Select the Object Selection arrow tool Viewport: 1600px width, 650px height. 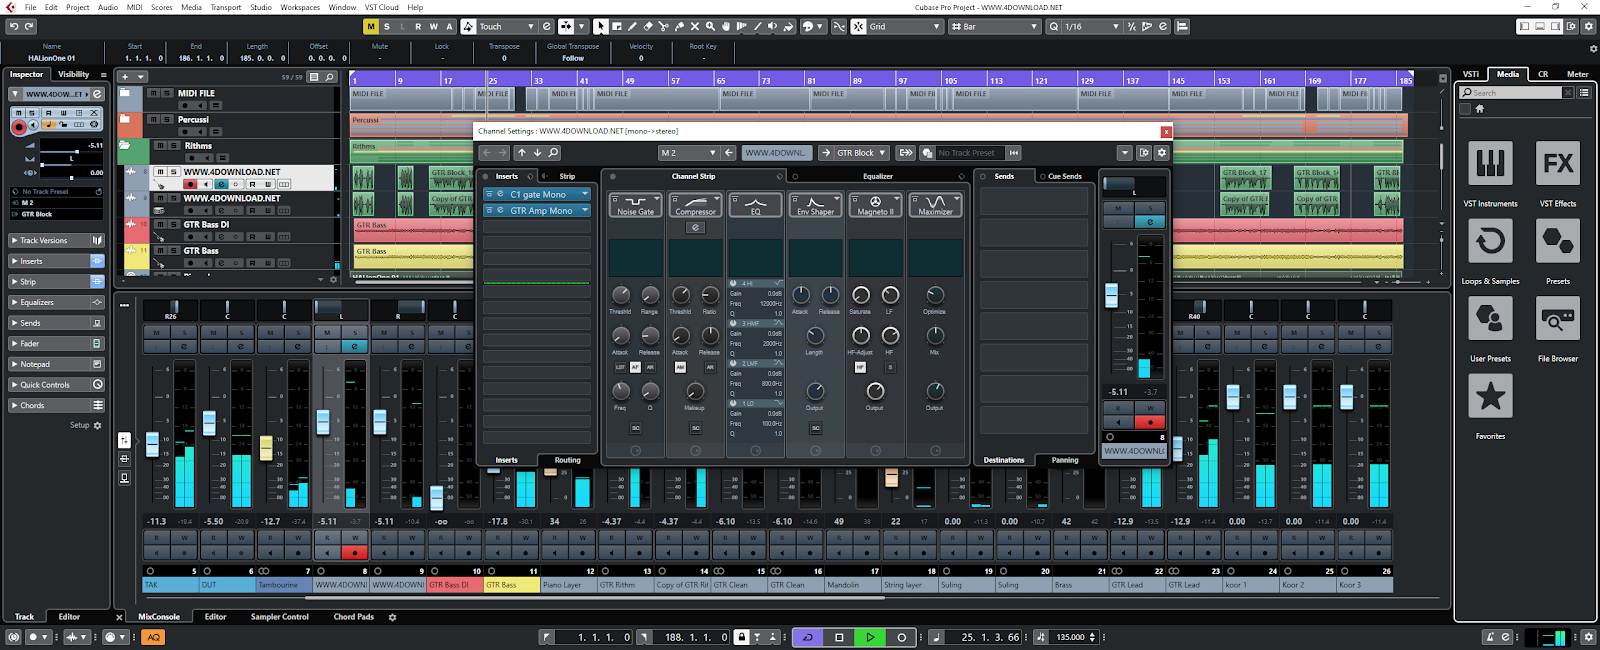click(601, 27)
